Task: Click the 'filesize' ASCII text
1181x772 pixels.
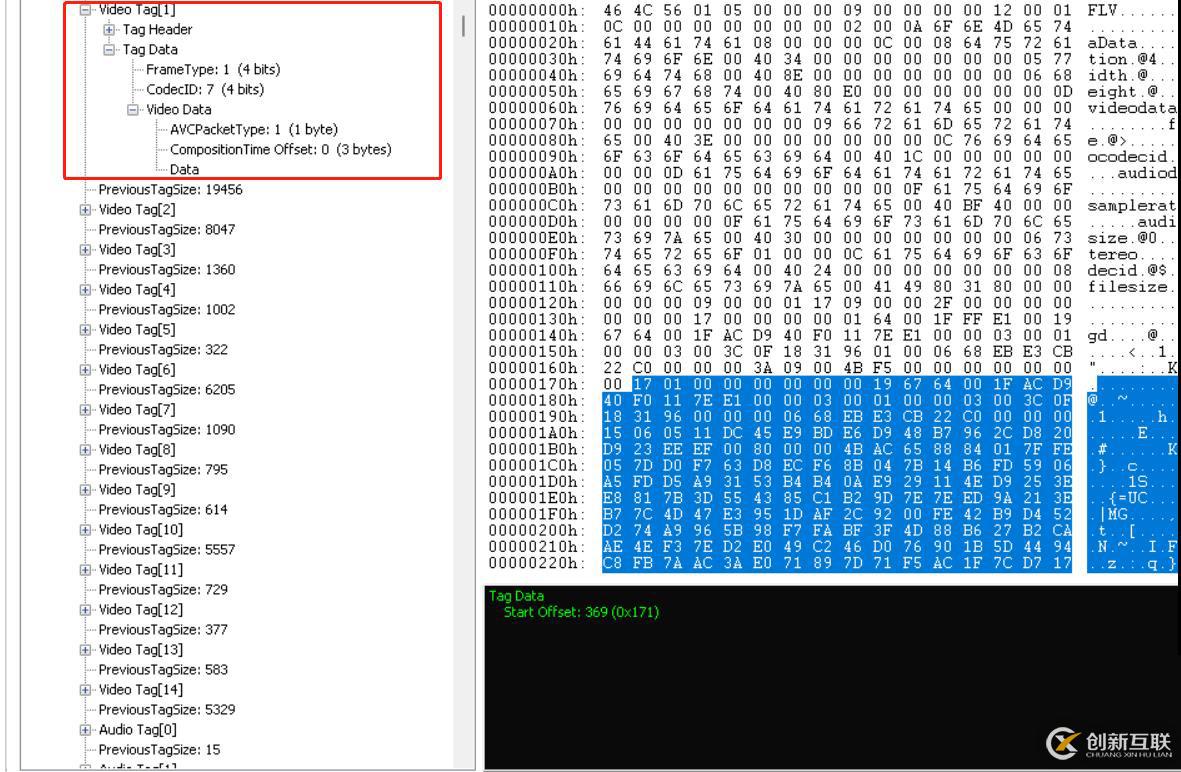Action: click(1127, 287)
